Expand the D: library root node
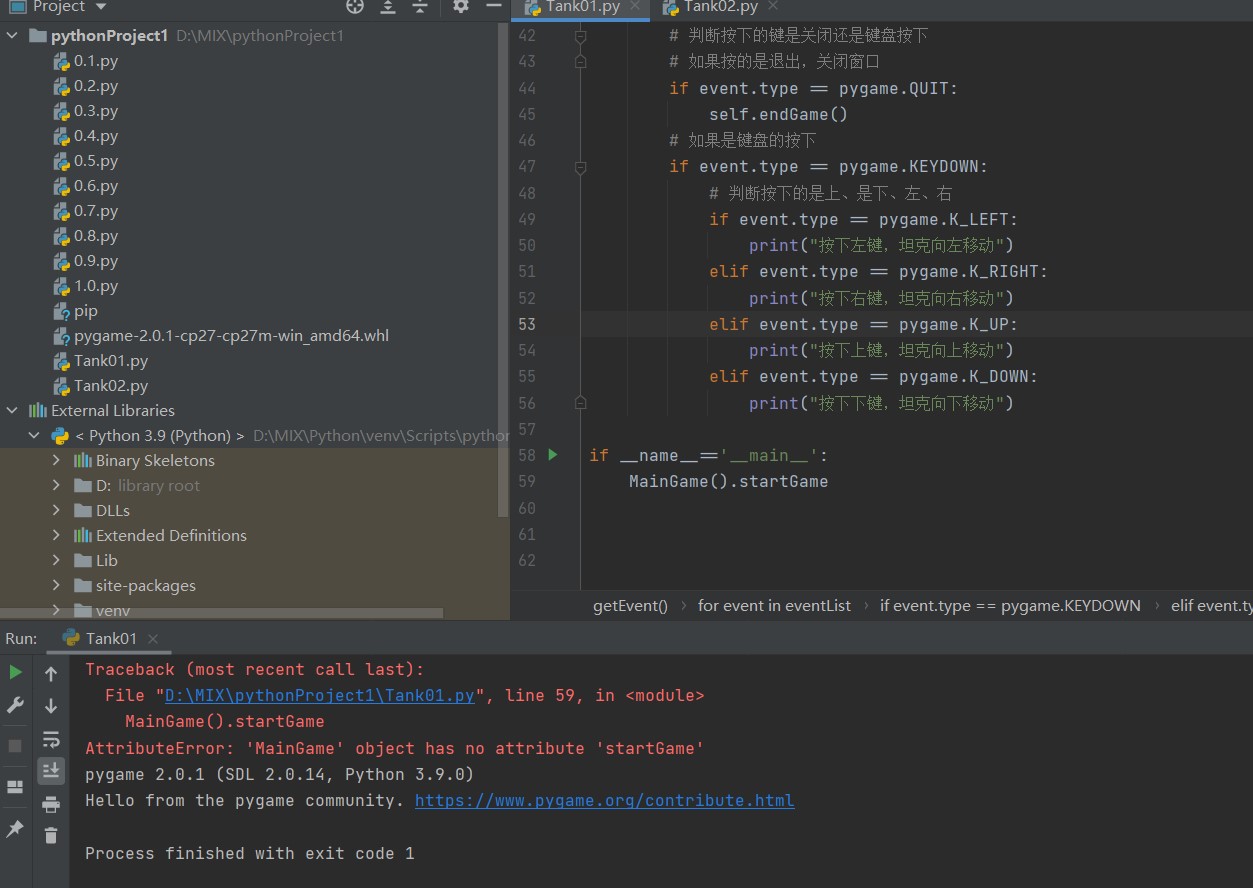The image size is (1253, 888). [57, 485]
